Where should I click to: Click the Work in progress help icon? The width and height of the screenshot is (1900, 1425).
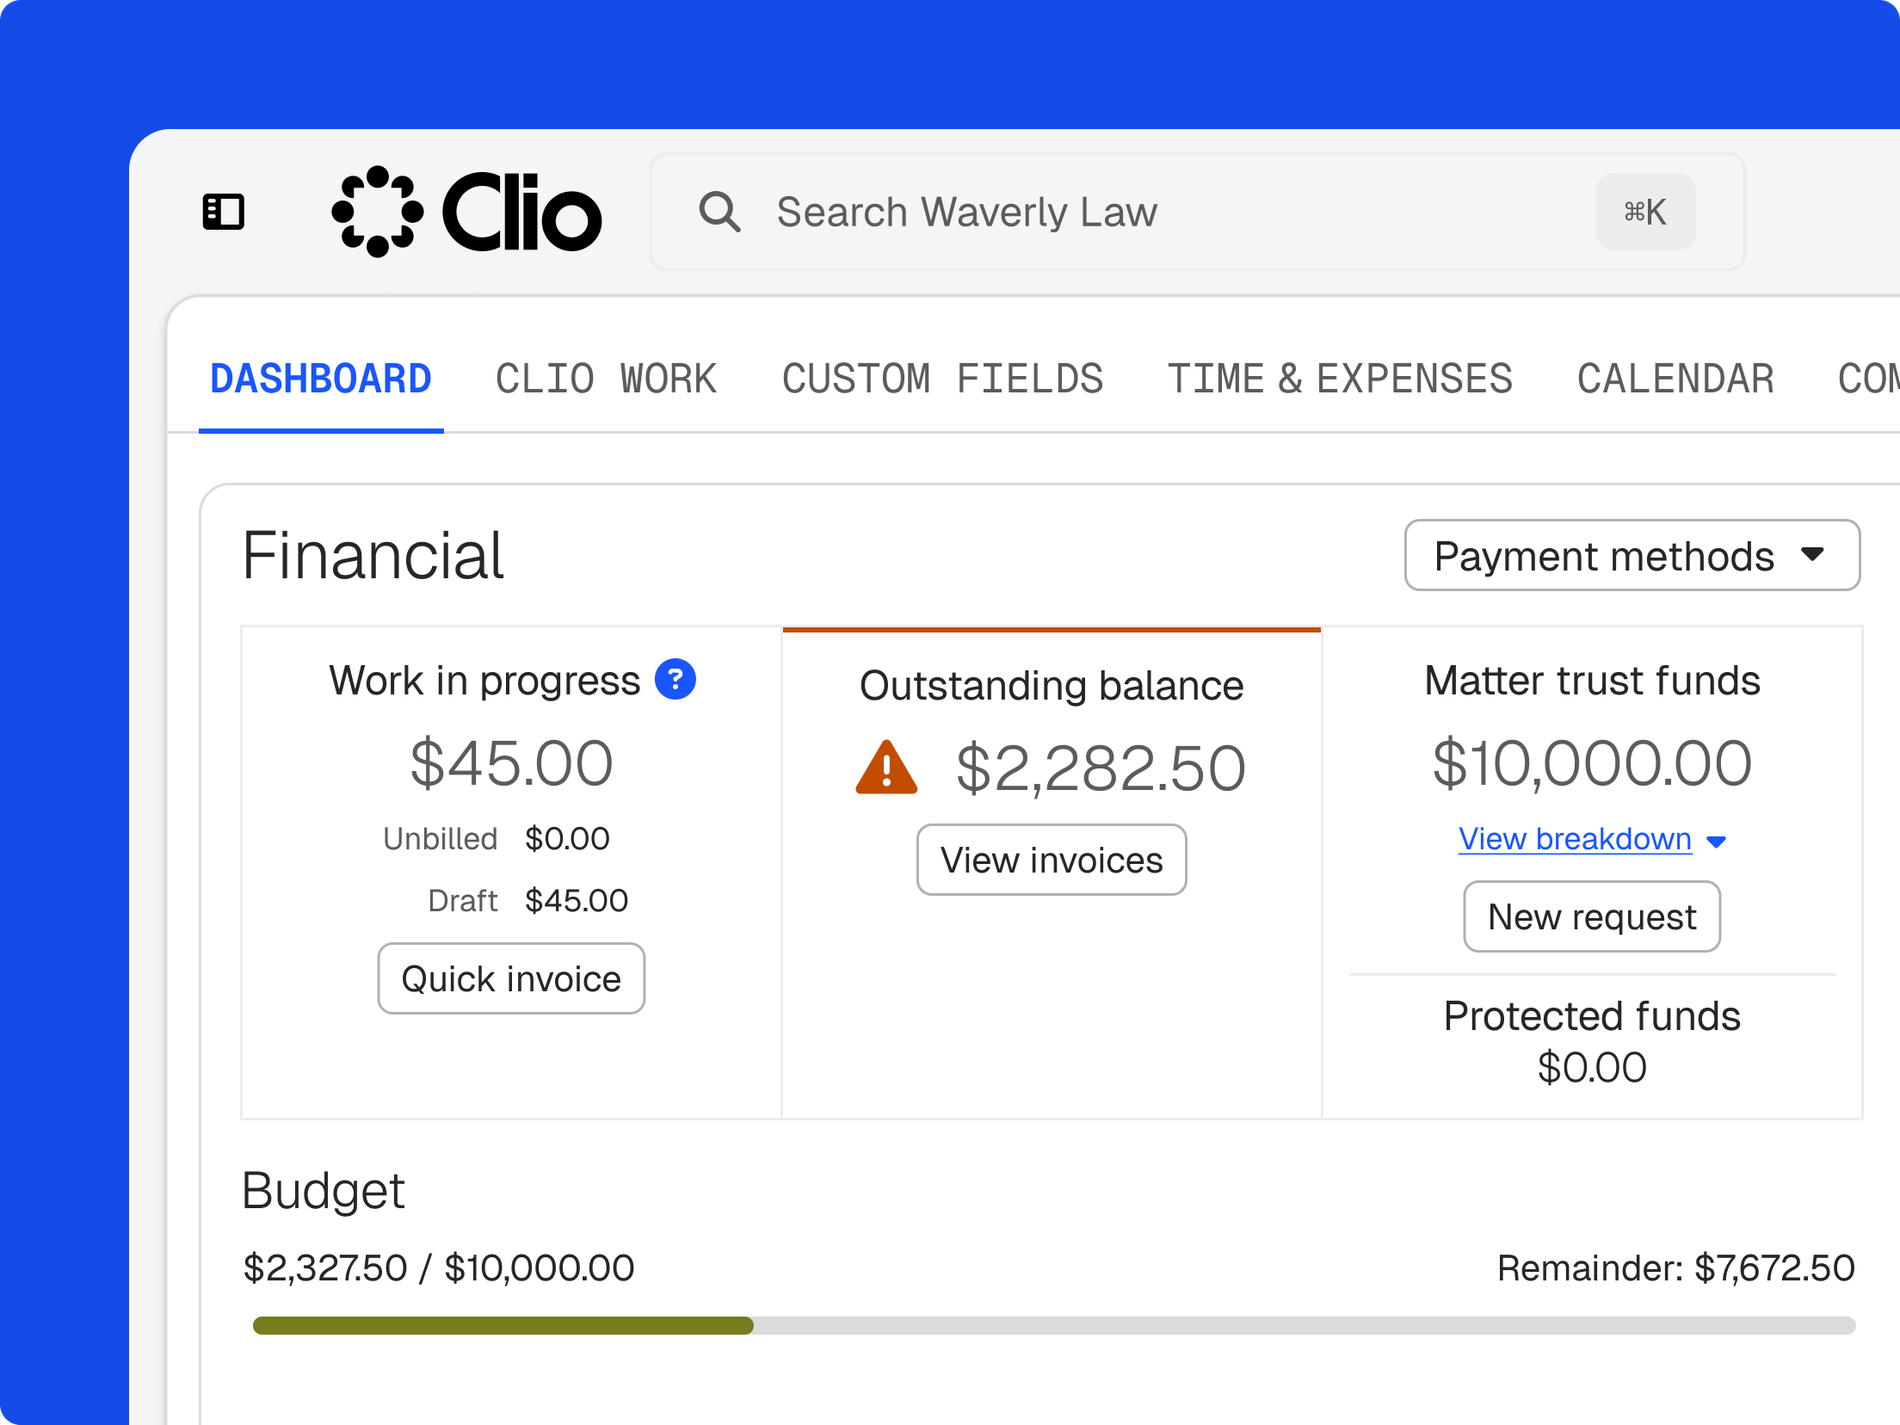675,680
